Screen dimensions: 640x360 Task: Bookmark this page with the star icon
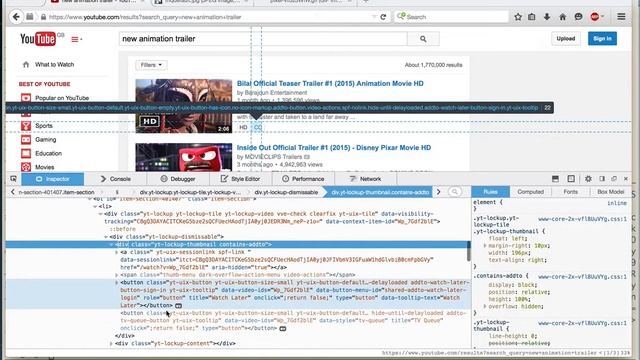(x=518, y=17)
